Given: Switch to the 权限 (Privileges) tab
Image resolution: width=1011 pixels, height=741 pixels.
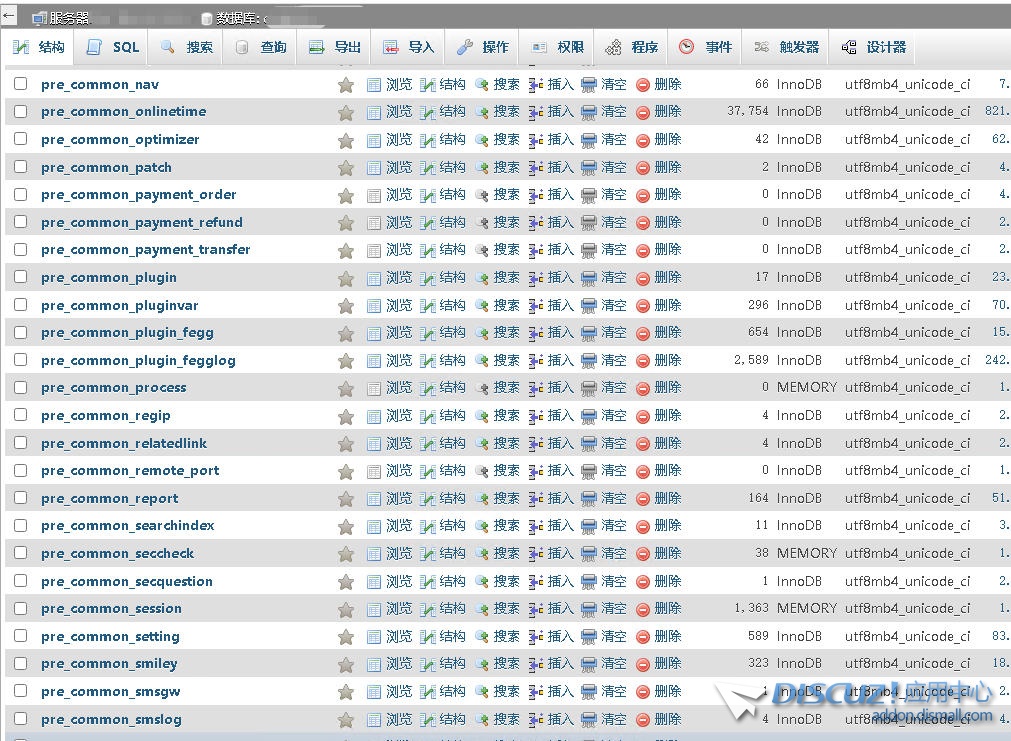Looking at the screenshot, I should tap(557, 47).
